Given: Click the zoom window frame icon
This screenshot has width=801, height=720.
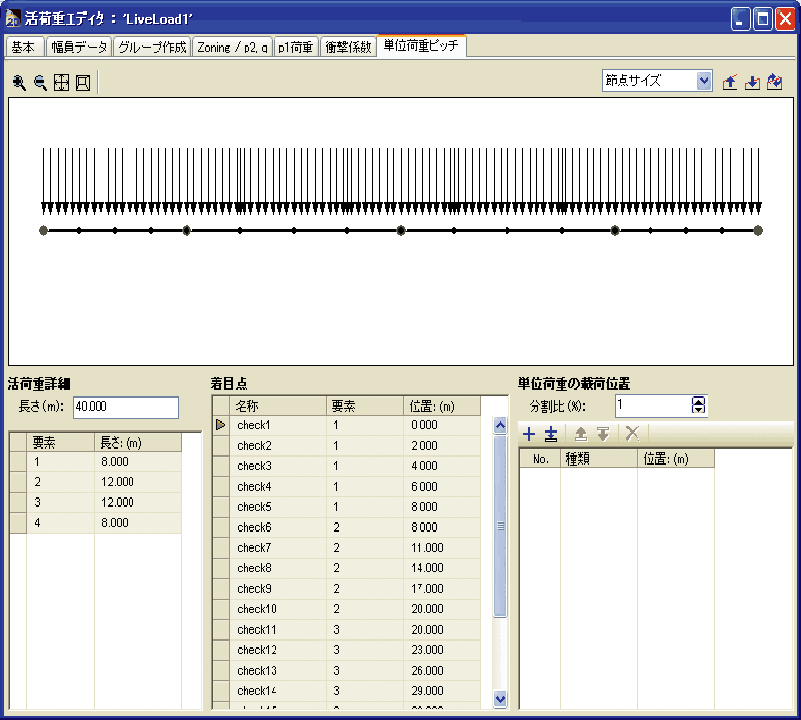Looking at the screenshot, I should 83,83.
